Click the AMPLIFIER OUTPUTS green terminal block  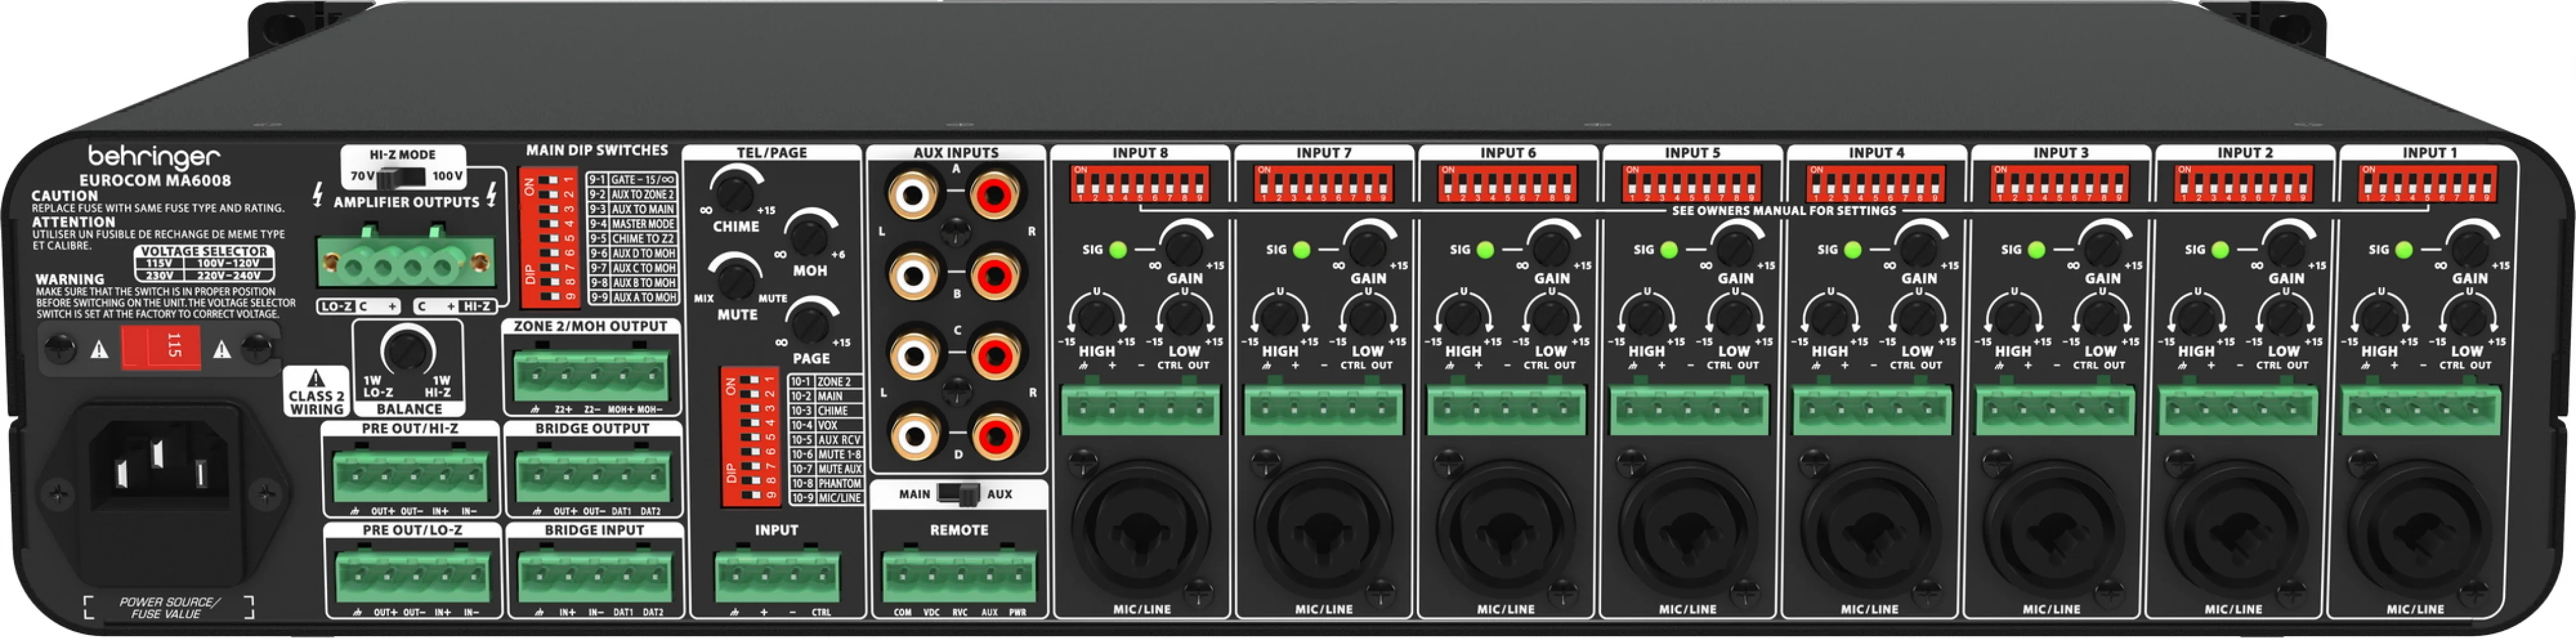[x=405, y=264]
